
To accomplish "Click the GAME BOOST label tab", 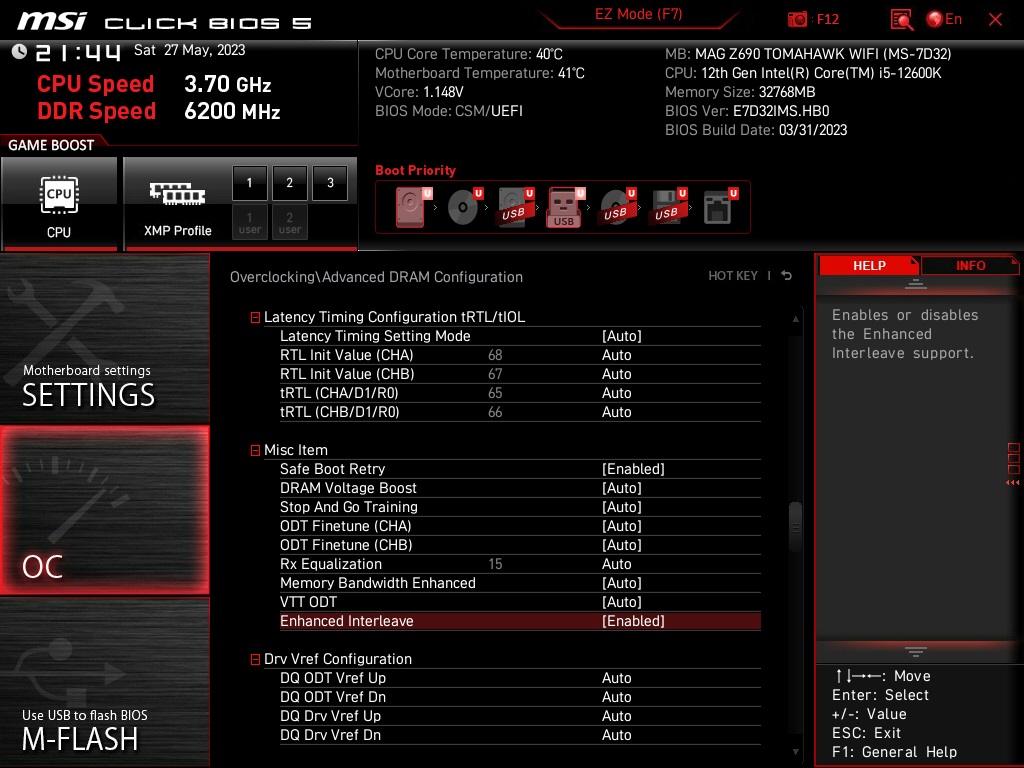I will [x=51, y=145].
